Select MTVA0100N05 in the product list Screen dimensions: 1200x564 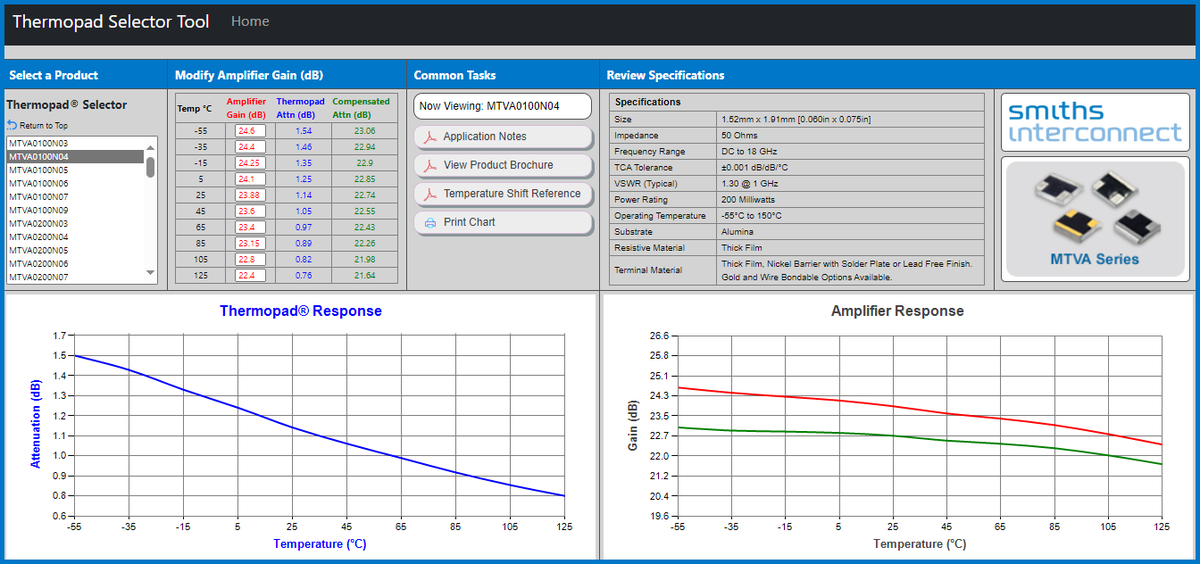coord(75,170)
